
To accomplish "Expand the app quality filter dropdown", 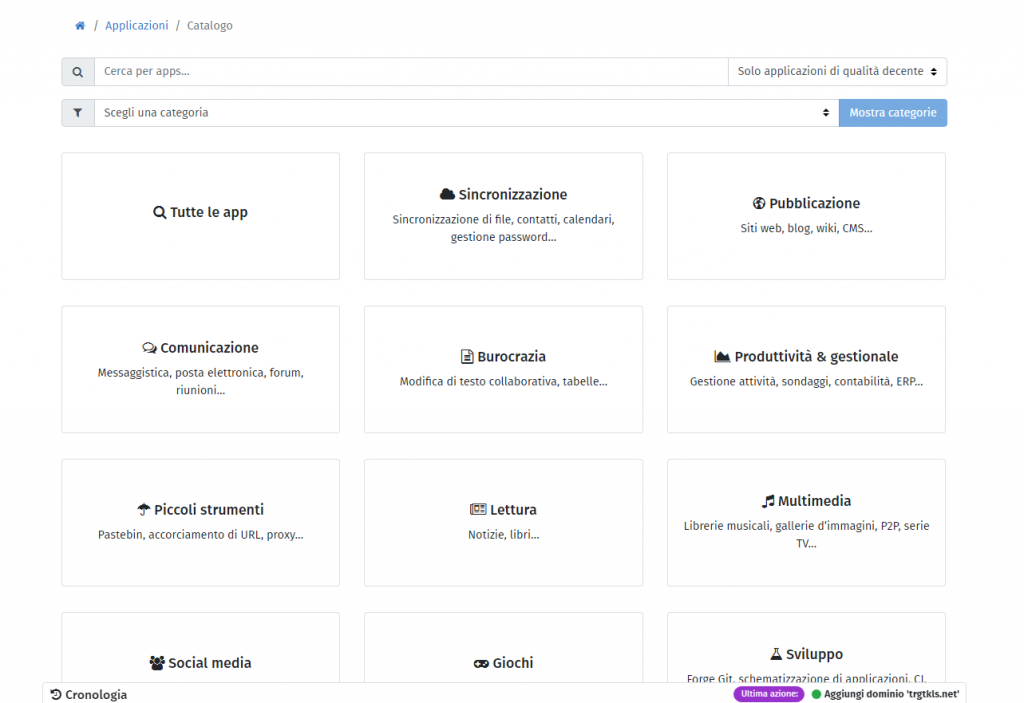I will point(837,72).
